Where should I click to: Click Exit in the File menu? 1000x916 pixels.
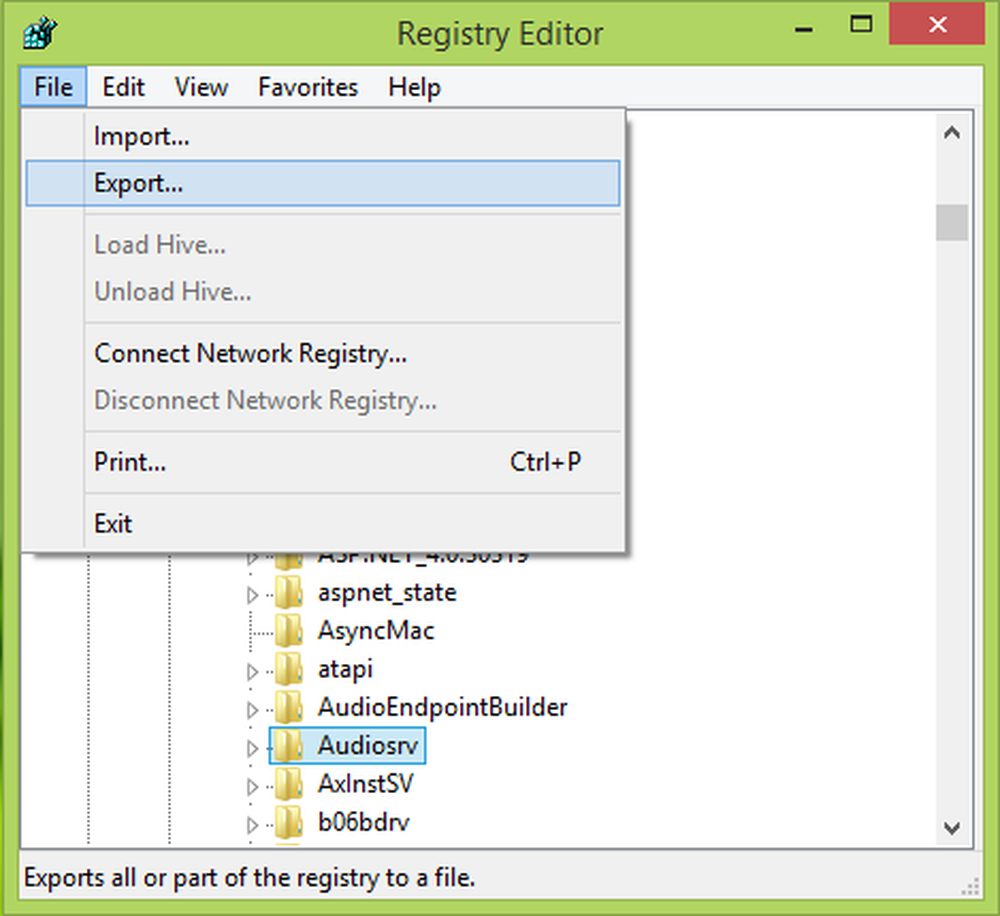[x=113, y=523]
